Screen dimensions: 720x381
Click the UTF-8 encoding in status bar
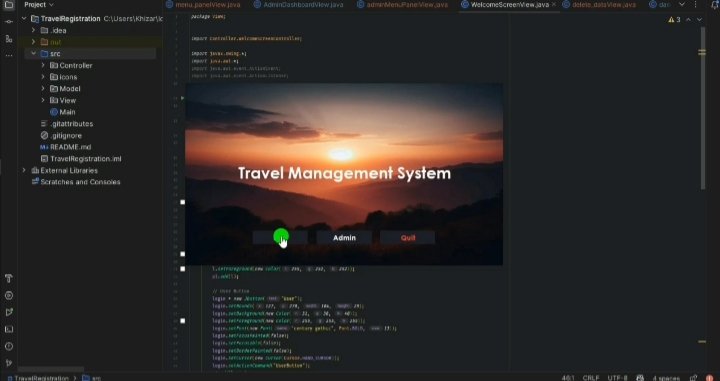point(618,378)
